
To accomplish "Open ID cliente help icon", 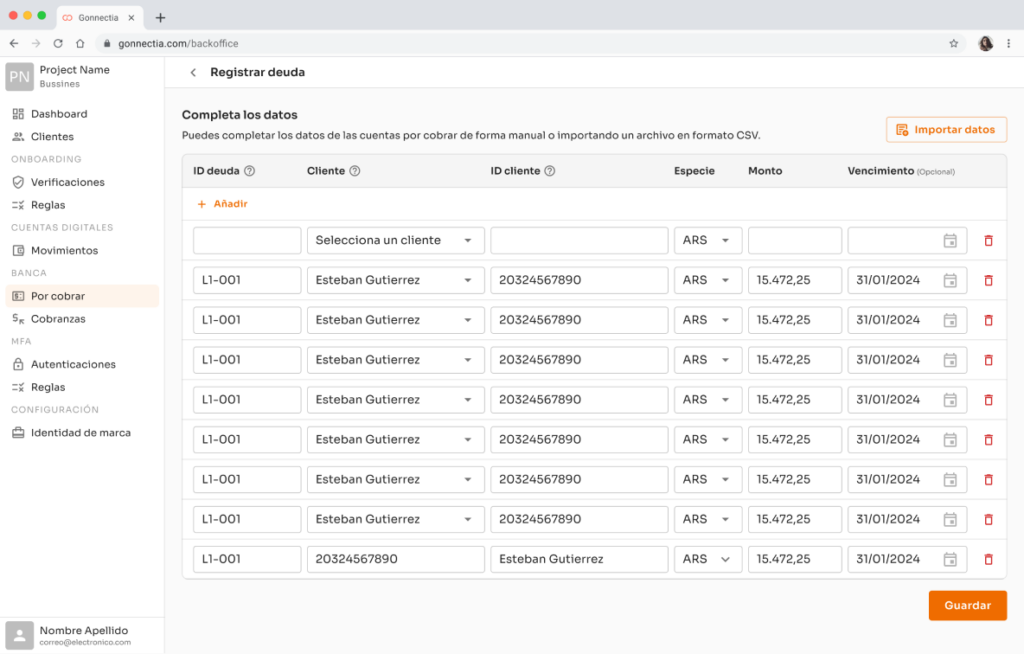I will [x=550, y=171].
